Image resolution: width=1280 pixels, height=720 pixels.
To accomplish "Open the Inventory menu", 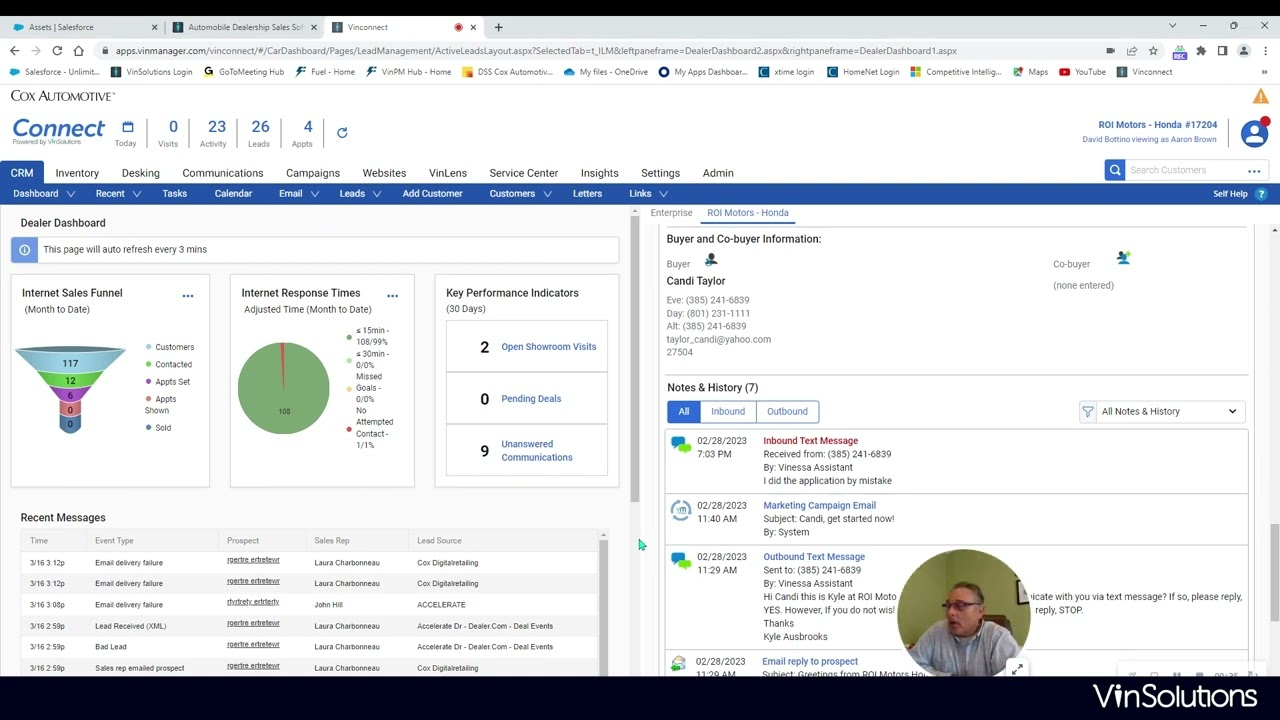I will [x=77, y=173].
